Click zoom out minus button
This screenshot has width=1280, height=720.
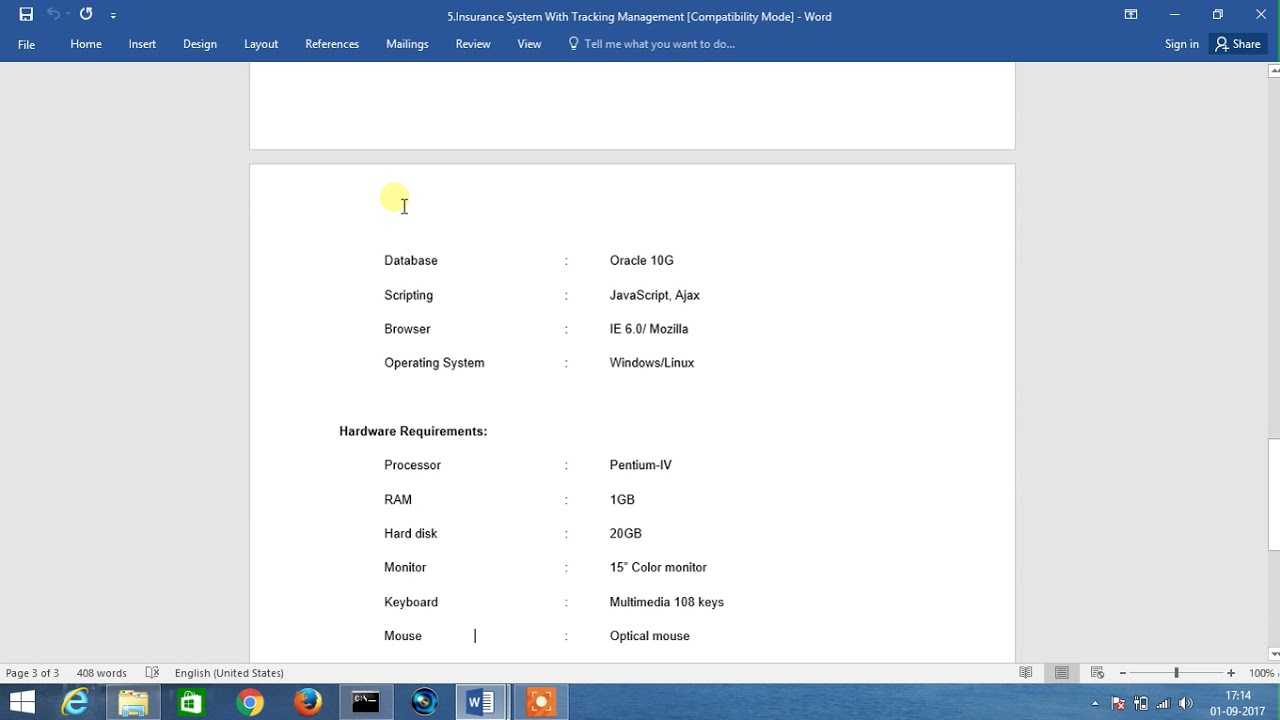(1123, 673)
